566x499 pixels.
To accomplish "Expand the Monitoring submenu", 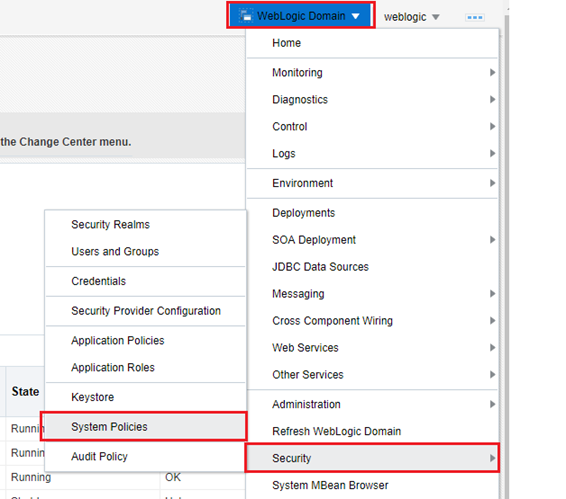I will click(373, 73).
